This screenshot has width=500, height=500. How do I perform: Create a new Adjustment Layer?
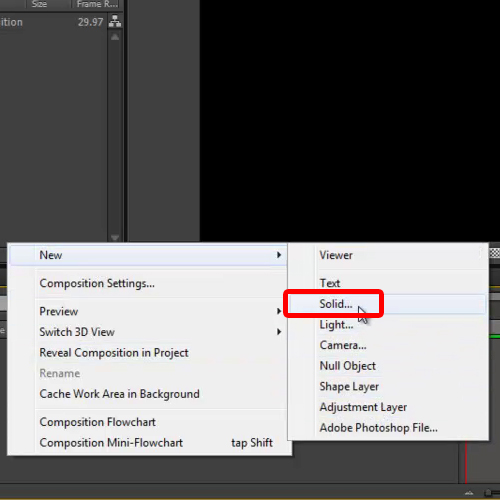click(x=388, y=407)
